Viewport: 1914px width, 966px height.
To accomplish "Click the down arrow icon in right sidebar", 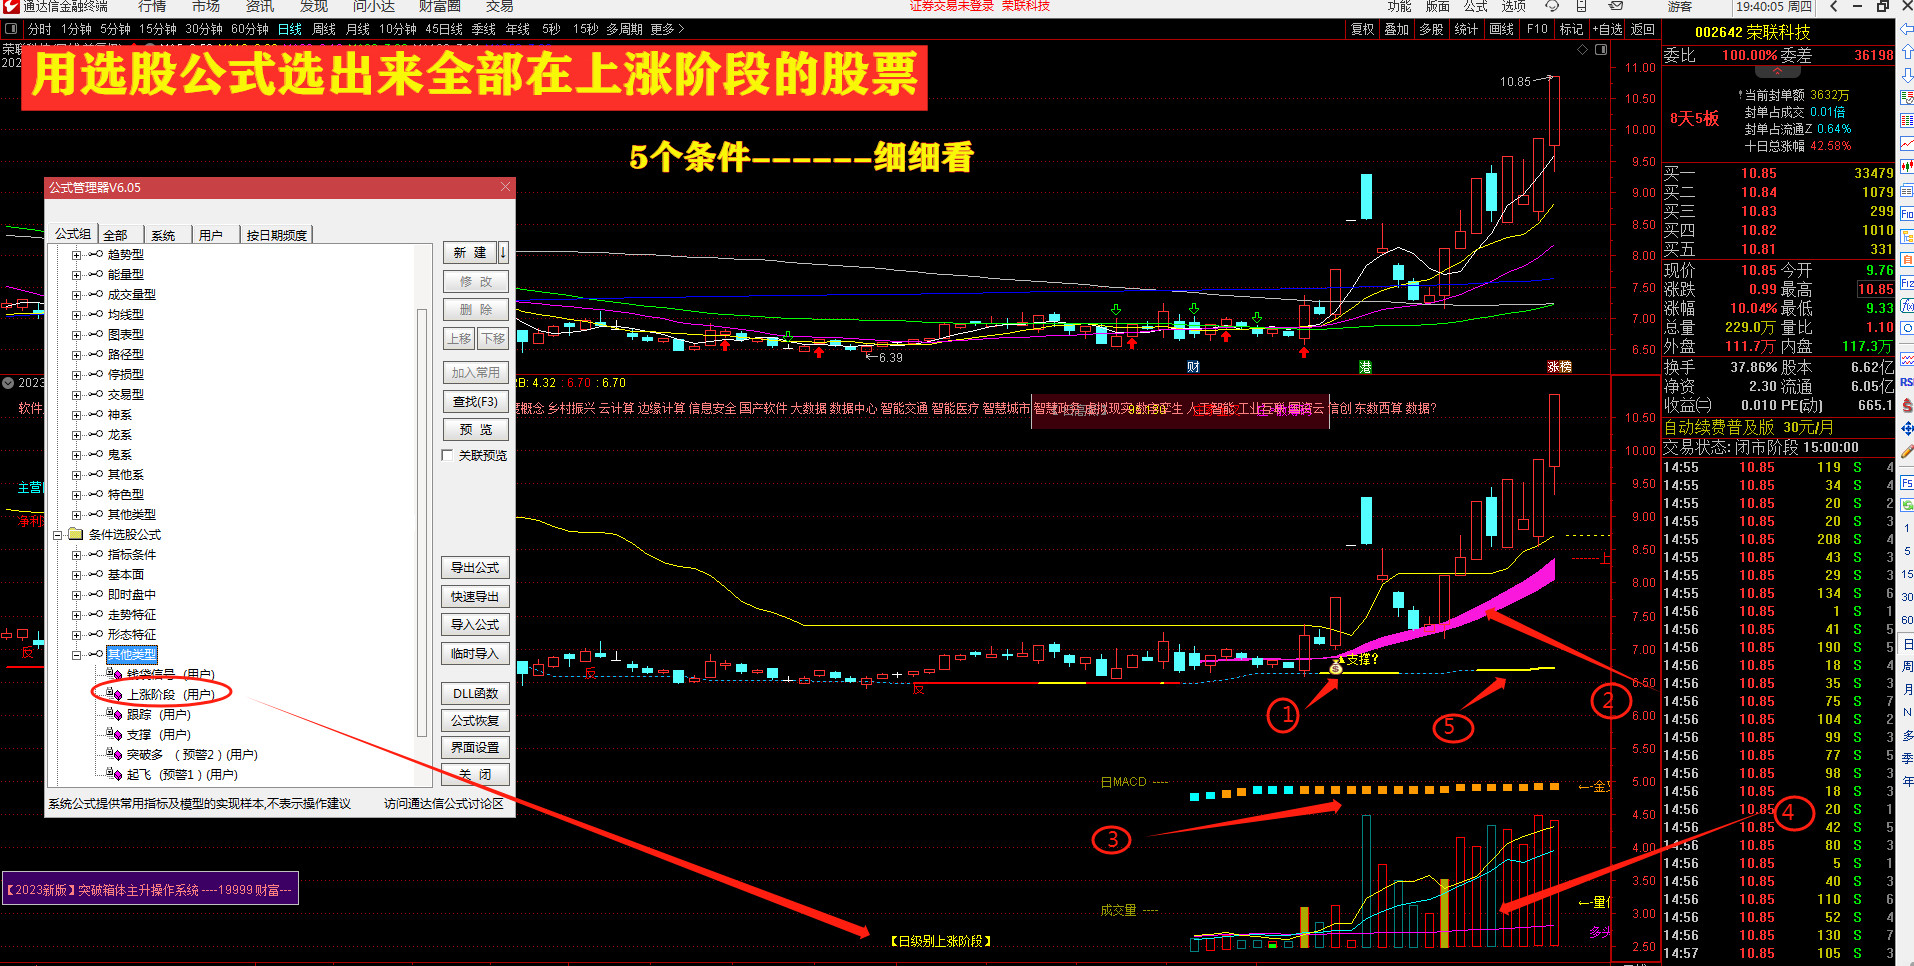I will coord(1907,75).
